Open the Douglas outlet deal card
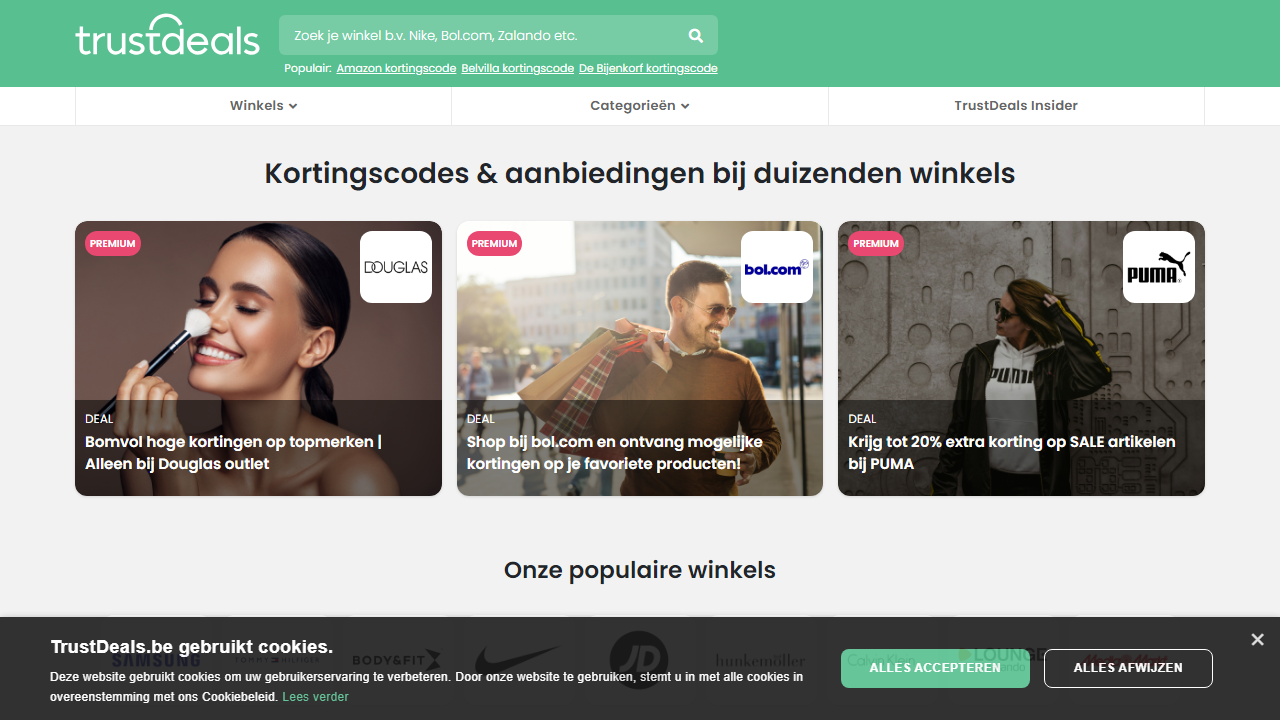The height and width of the screenshot is (720, 1280). [x=258, y=358]
